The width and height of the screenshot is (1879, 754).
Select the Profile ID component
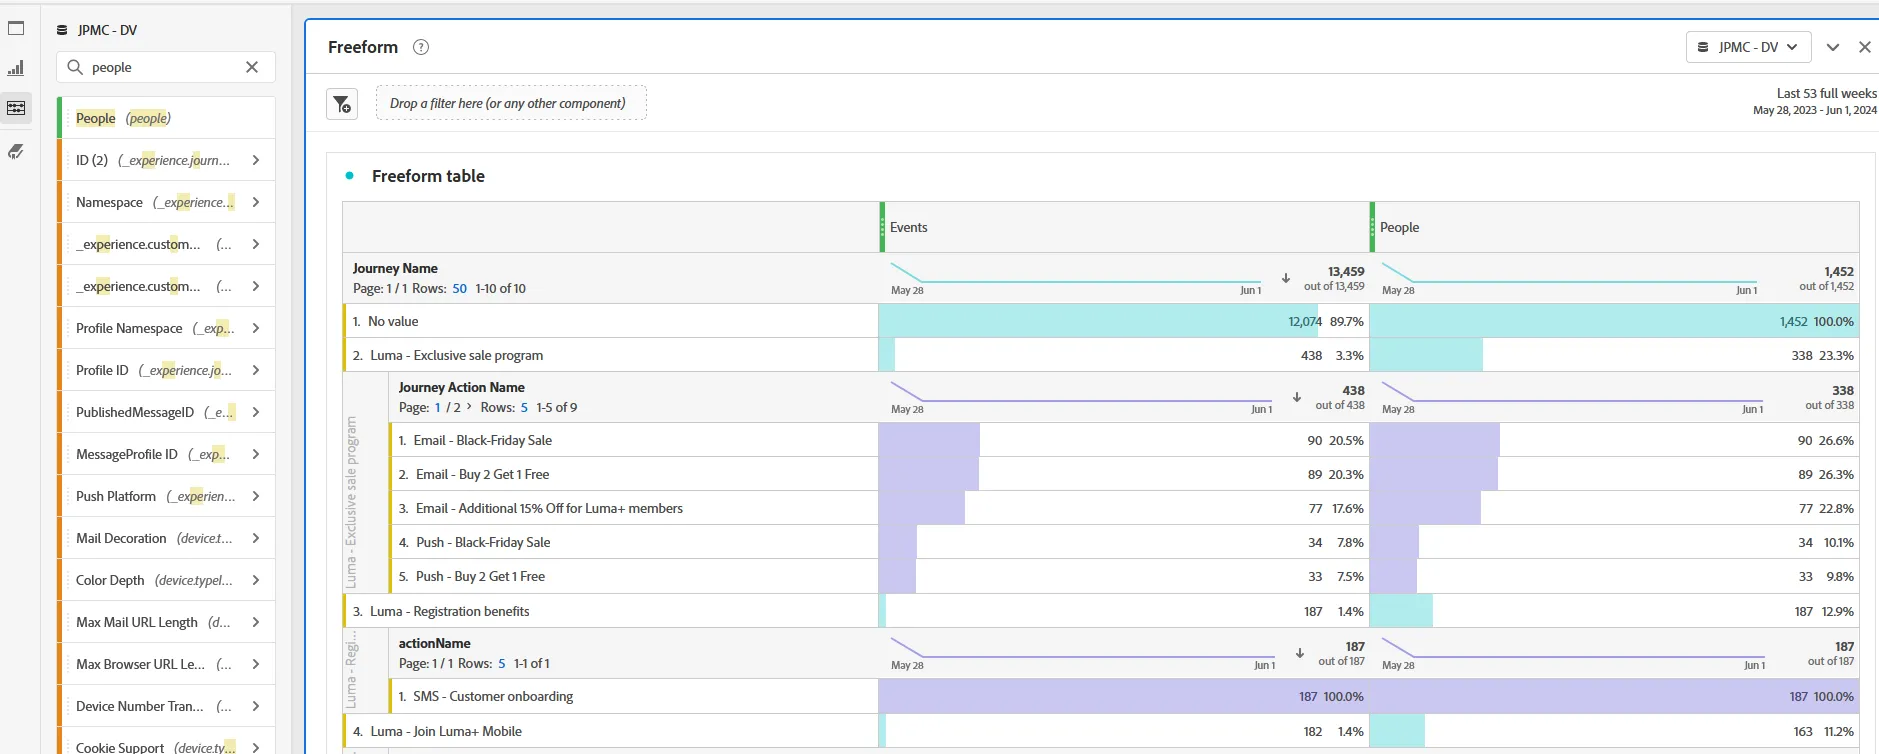pyautogui.click(x=166, y=370)
